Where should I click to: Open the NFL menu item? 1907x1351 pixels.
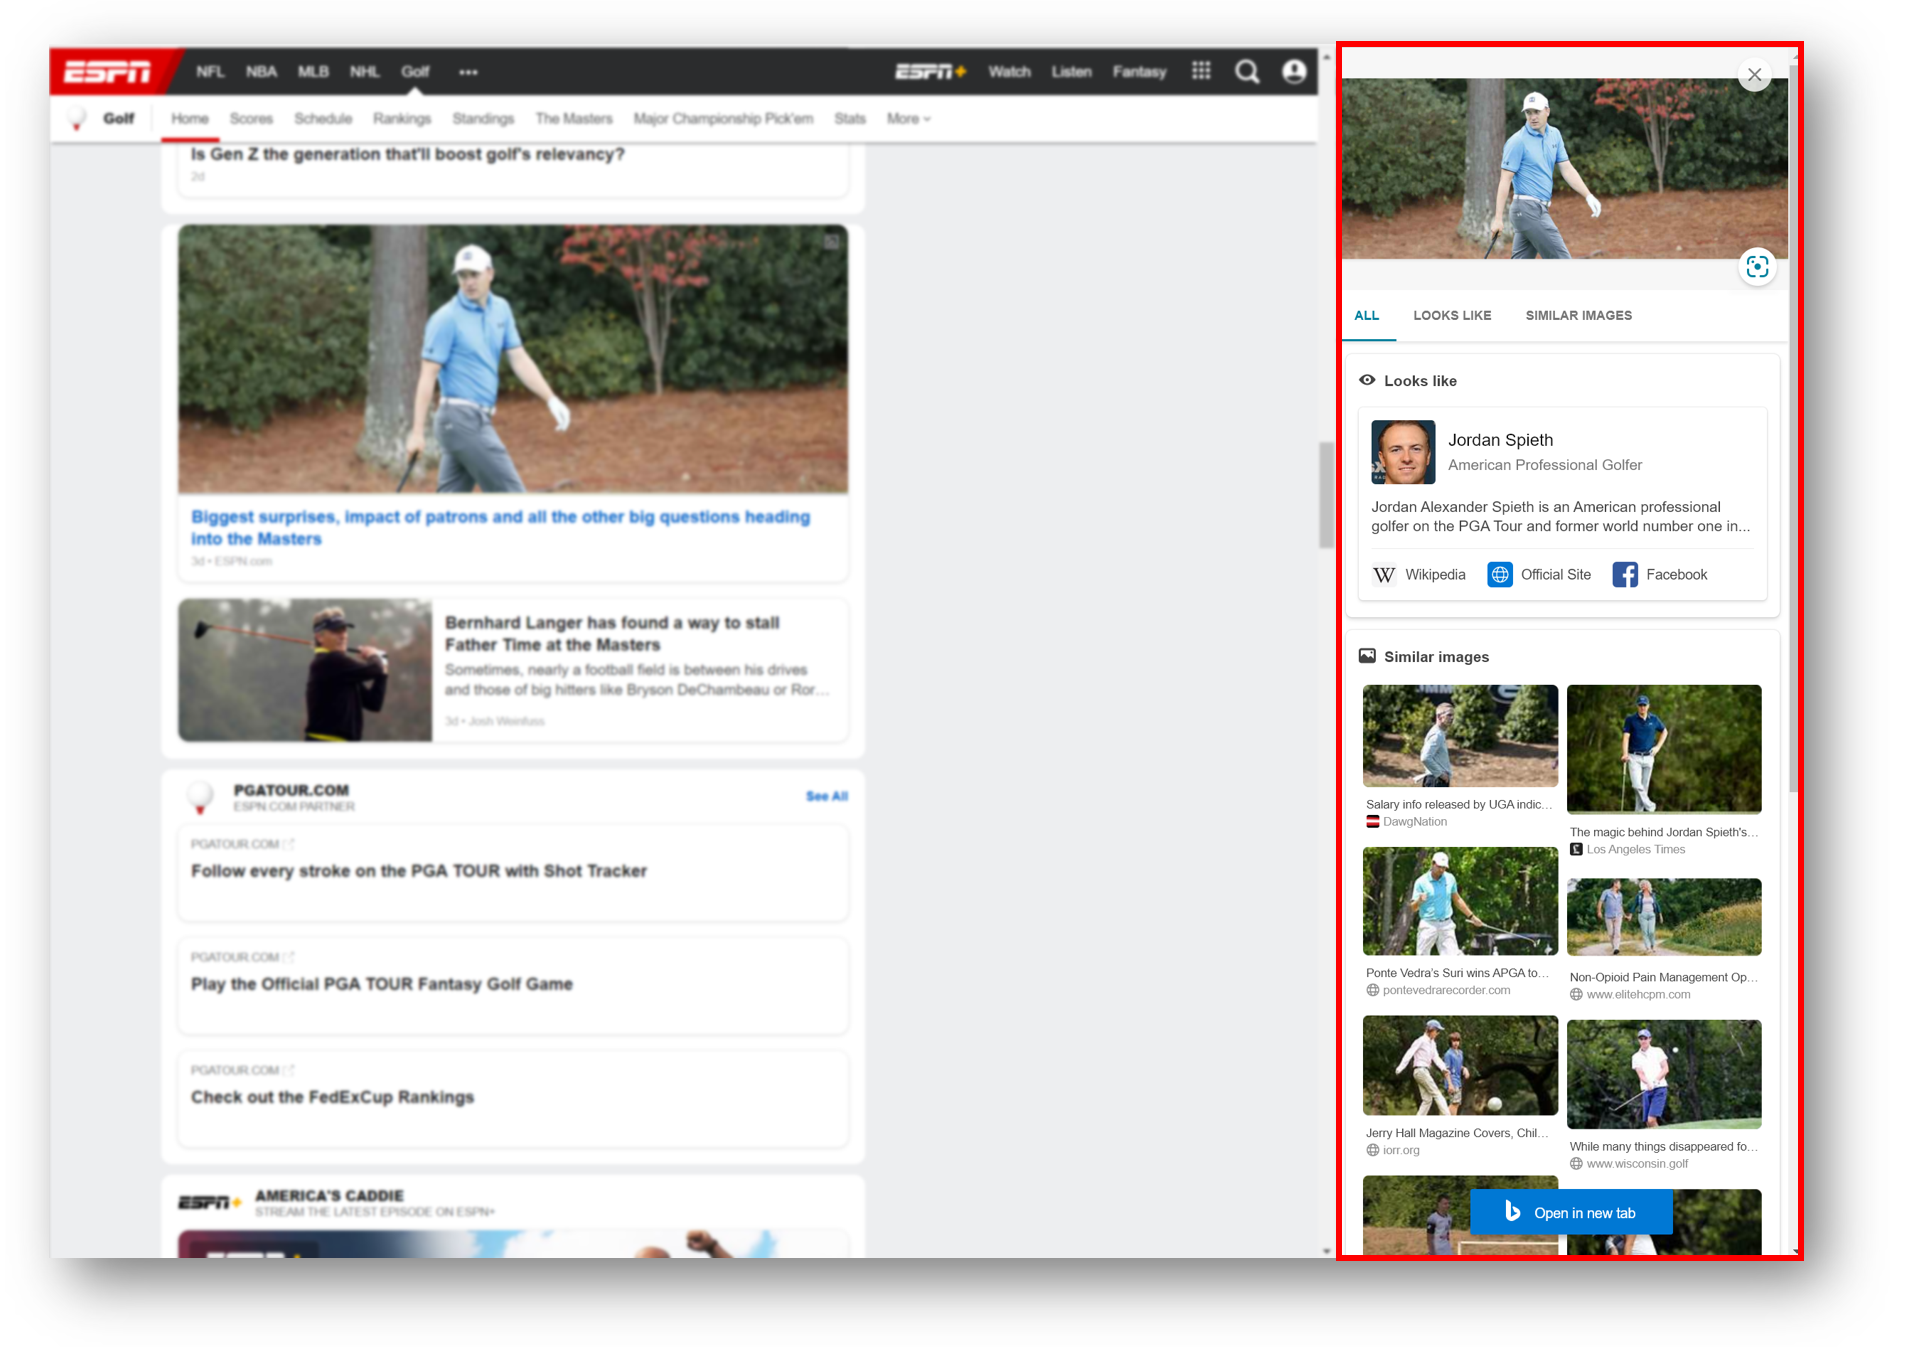[x=210, y=72]
